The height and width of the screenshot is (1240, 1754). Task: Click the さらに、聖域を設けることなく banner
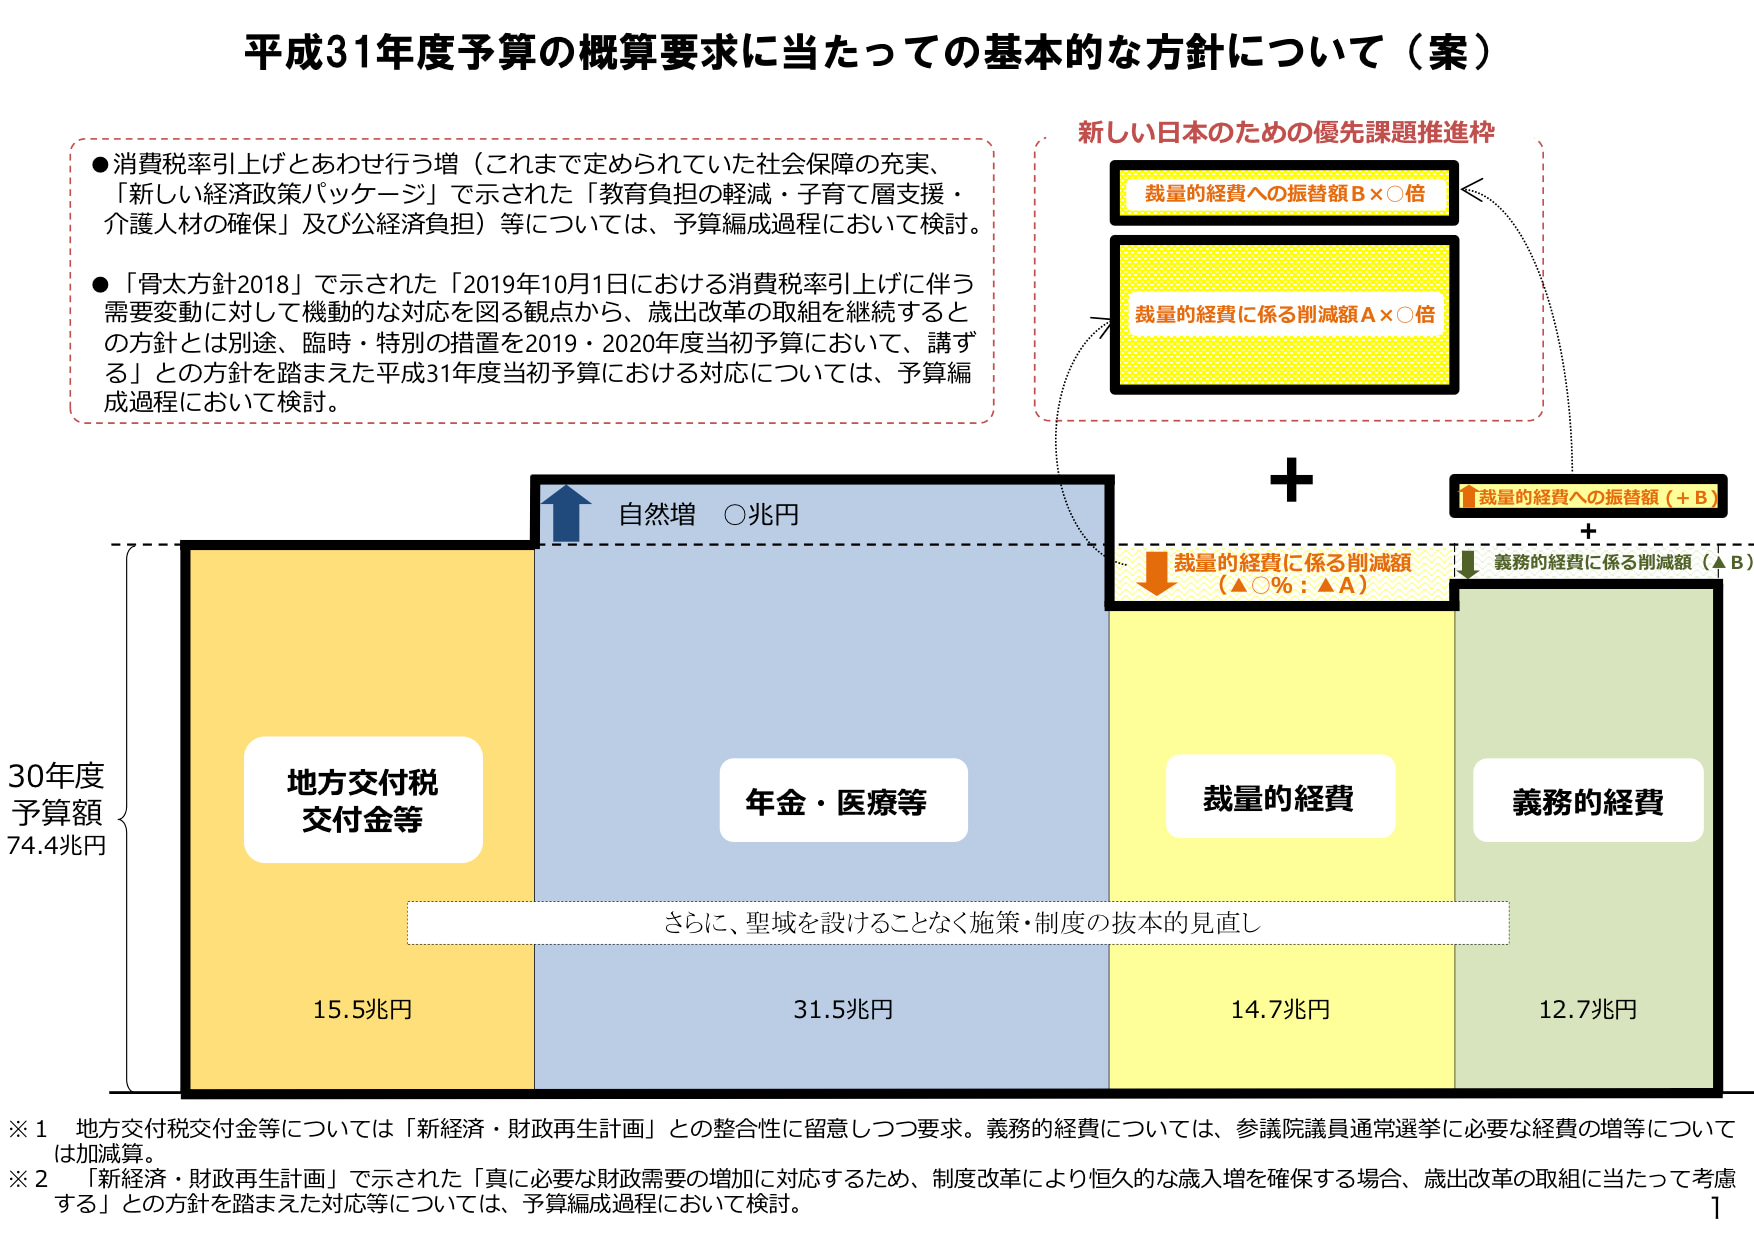(x=957, y=923)
